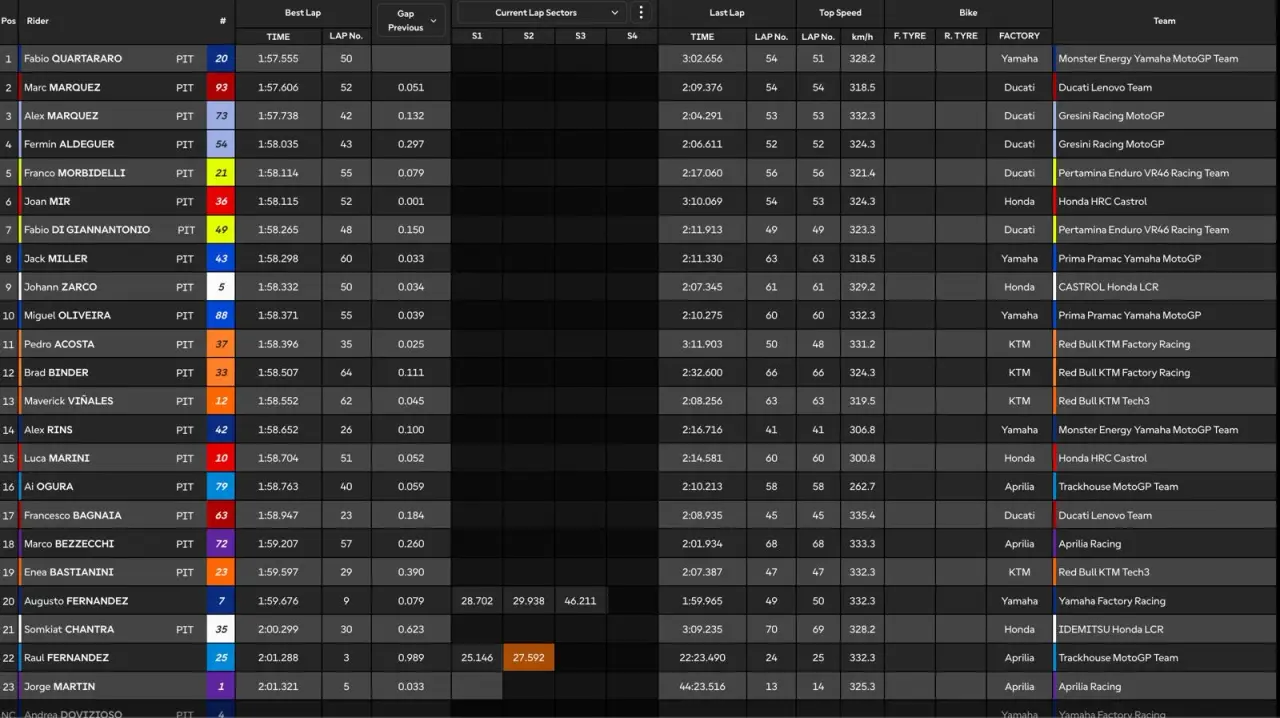Select rider Alex MARQUEZ
The width and height of the screenshot is (1280, 718).
tap(61, 116)
